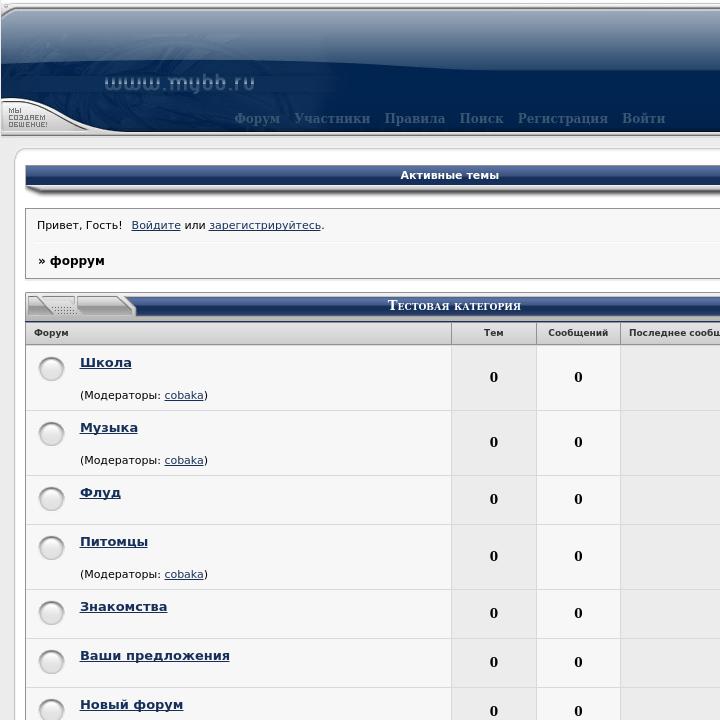The width and height of the screenshot is (720, 720).
Task: Click cobaka moderator link under Школа
Action: click(x=184, y=395)
